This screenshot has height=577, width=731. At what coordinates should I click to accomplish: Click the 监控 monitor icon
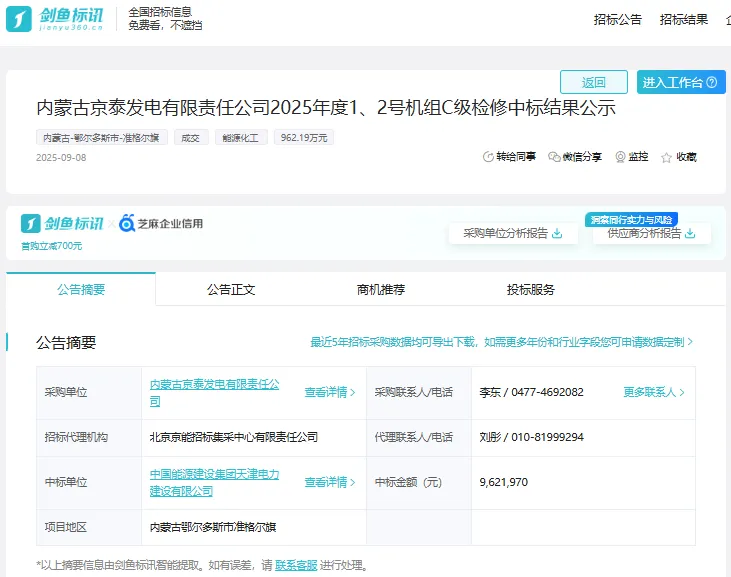(620, 157)
